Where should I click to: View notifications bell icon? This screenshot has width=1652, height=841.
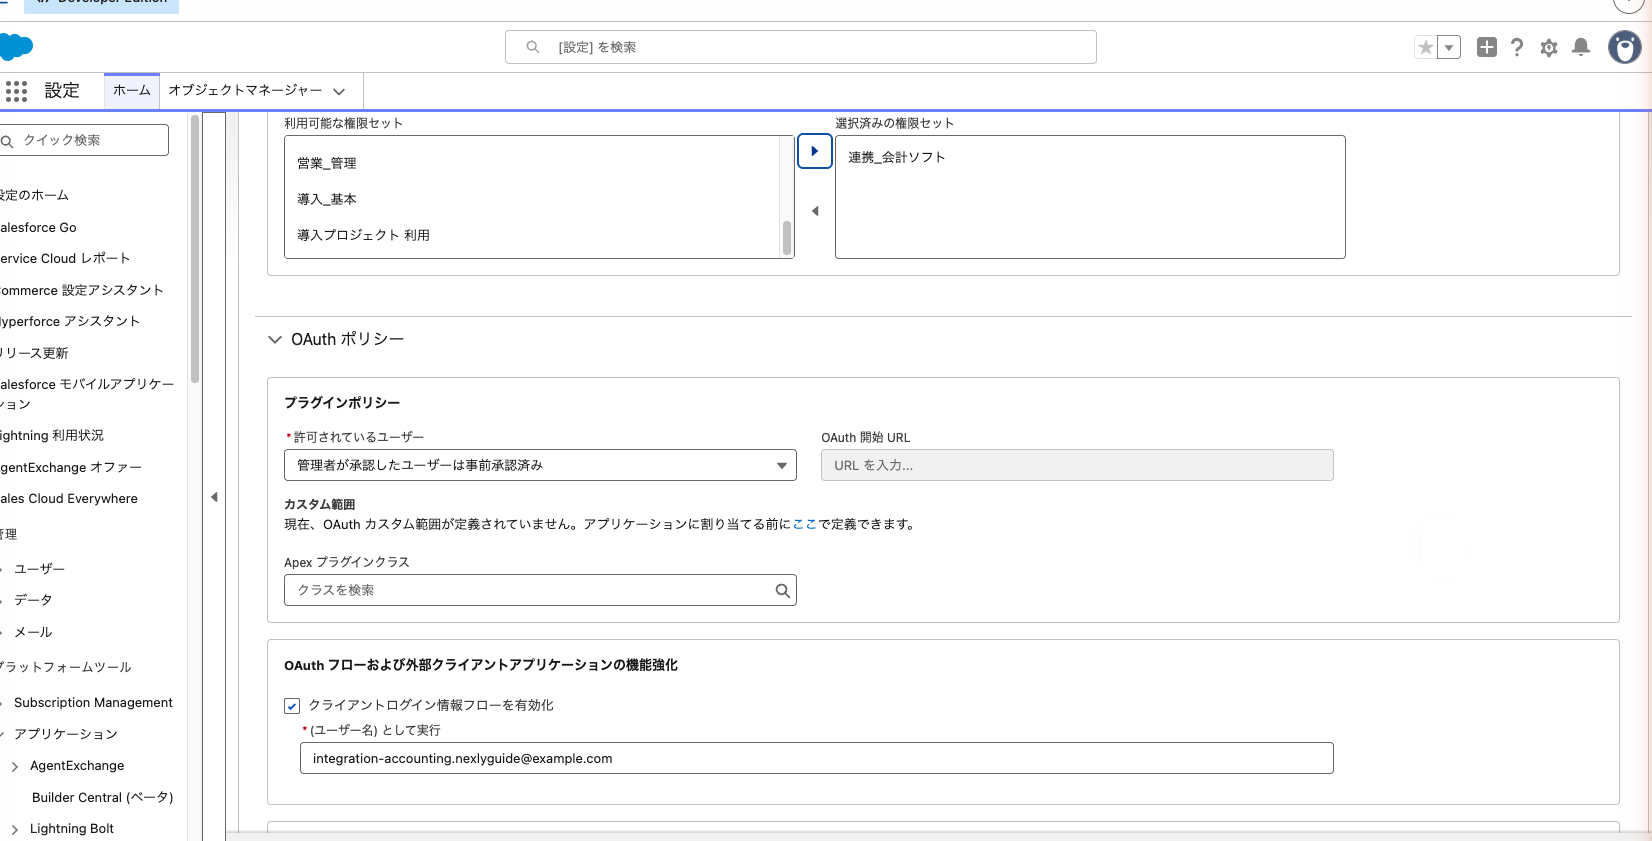pyautogui.click(x=1581, y=47)
